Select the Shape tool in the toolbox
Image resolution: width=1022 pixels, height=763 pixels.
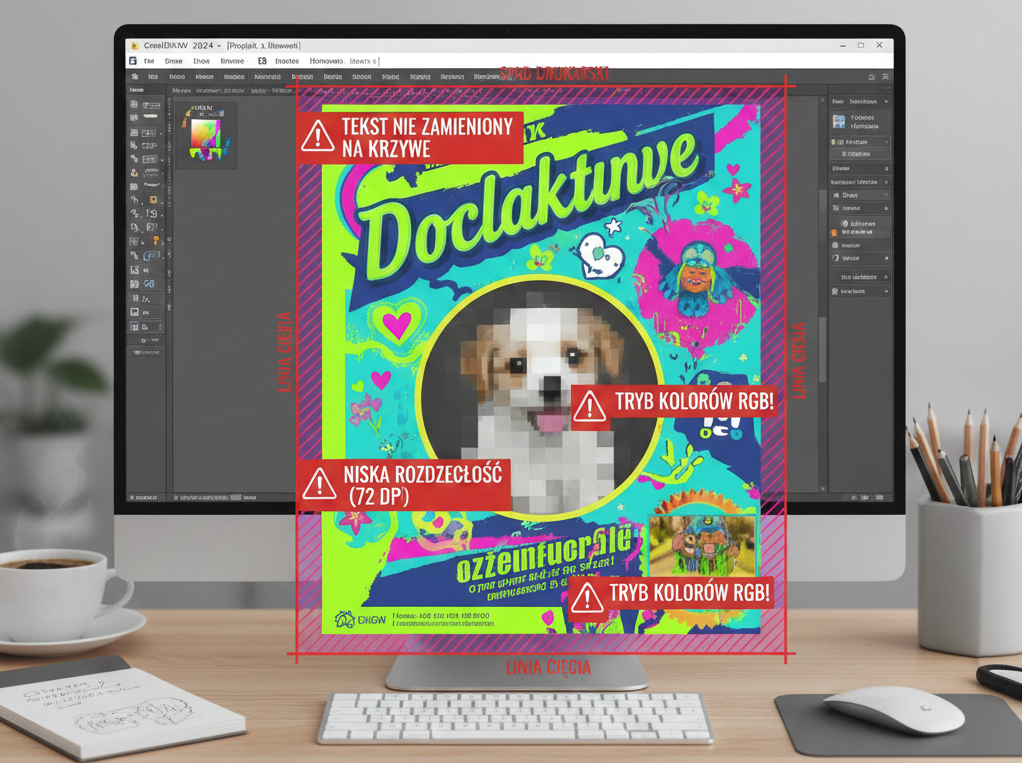pos(133,120)
